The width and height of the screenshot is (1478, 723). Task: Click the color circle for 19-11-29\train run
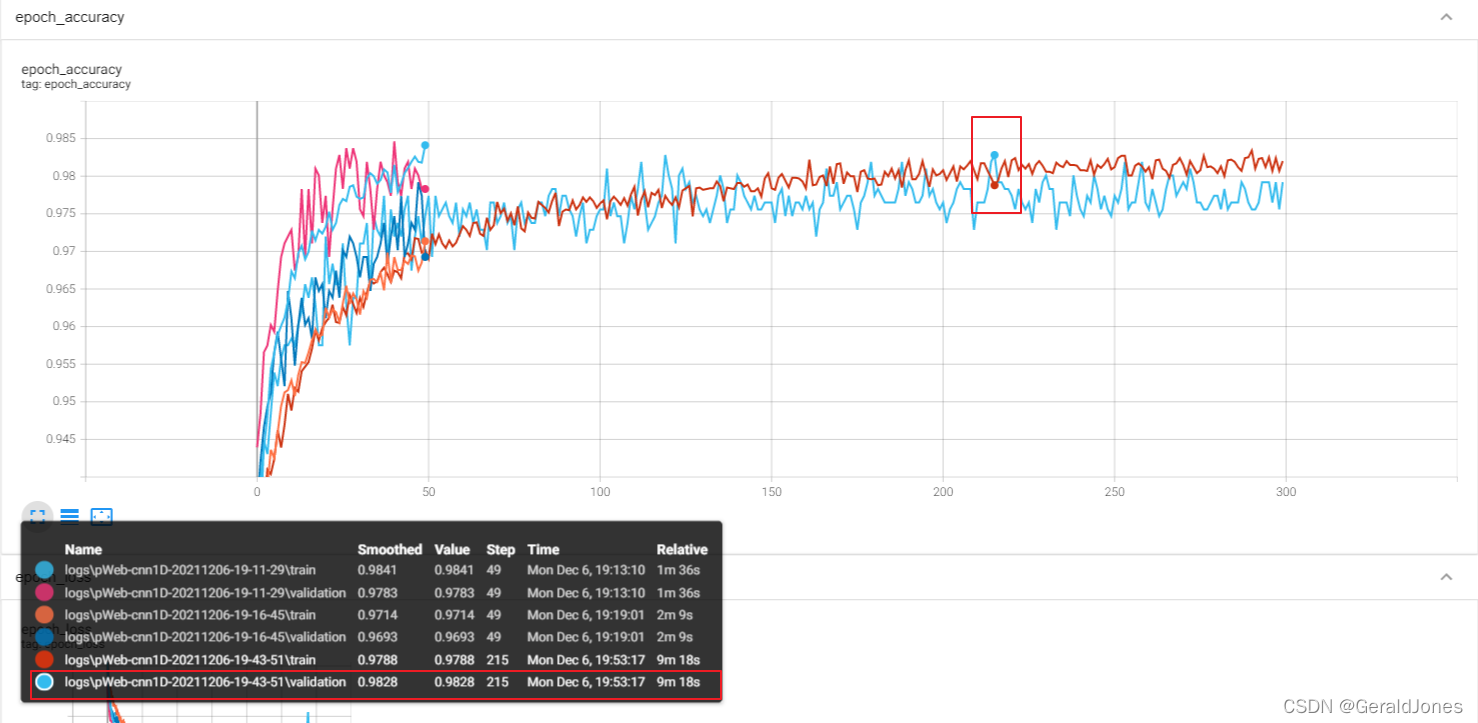[x=44, y=569]
